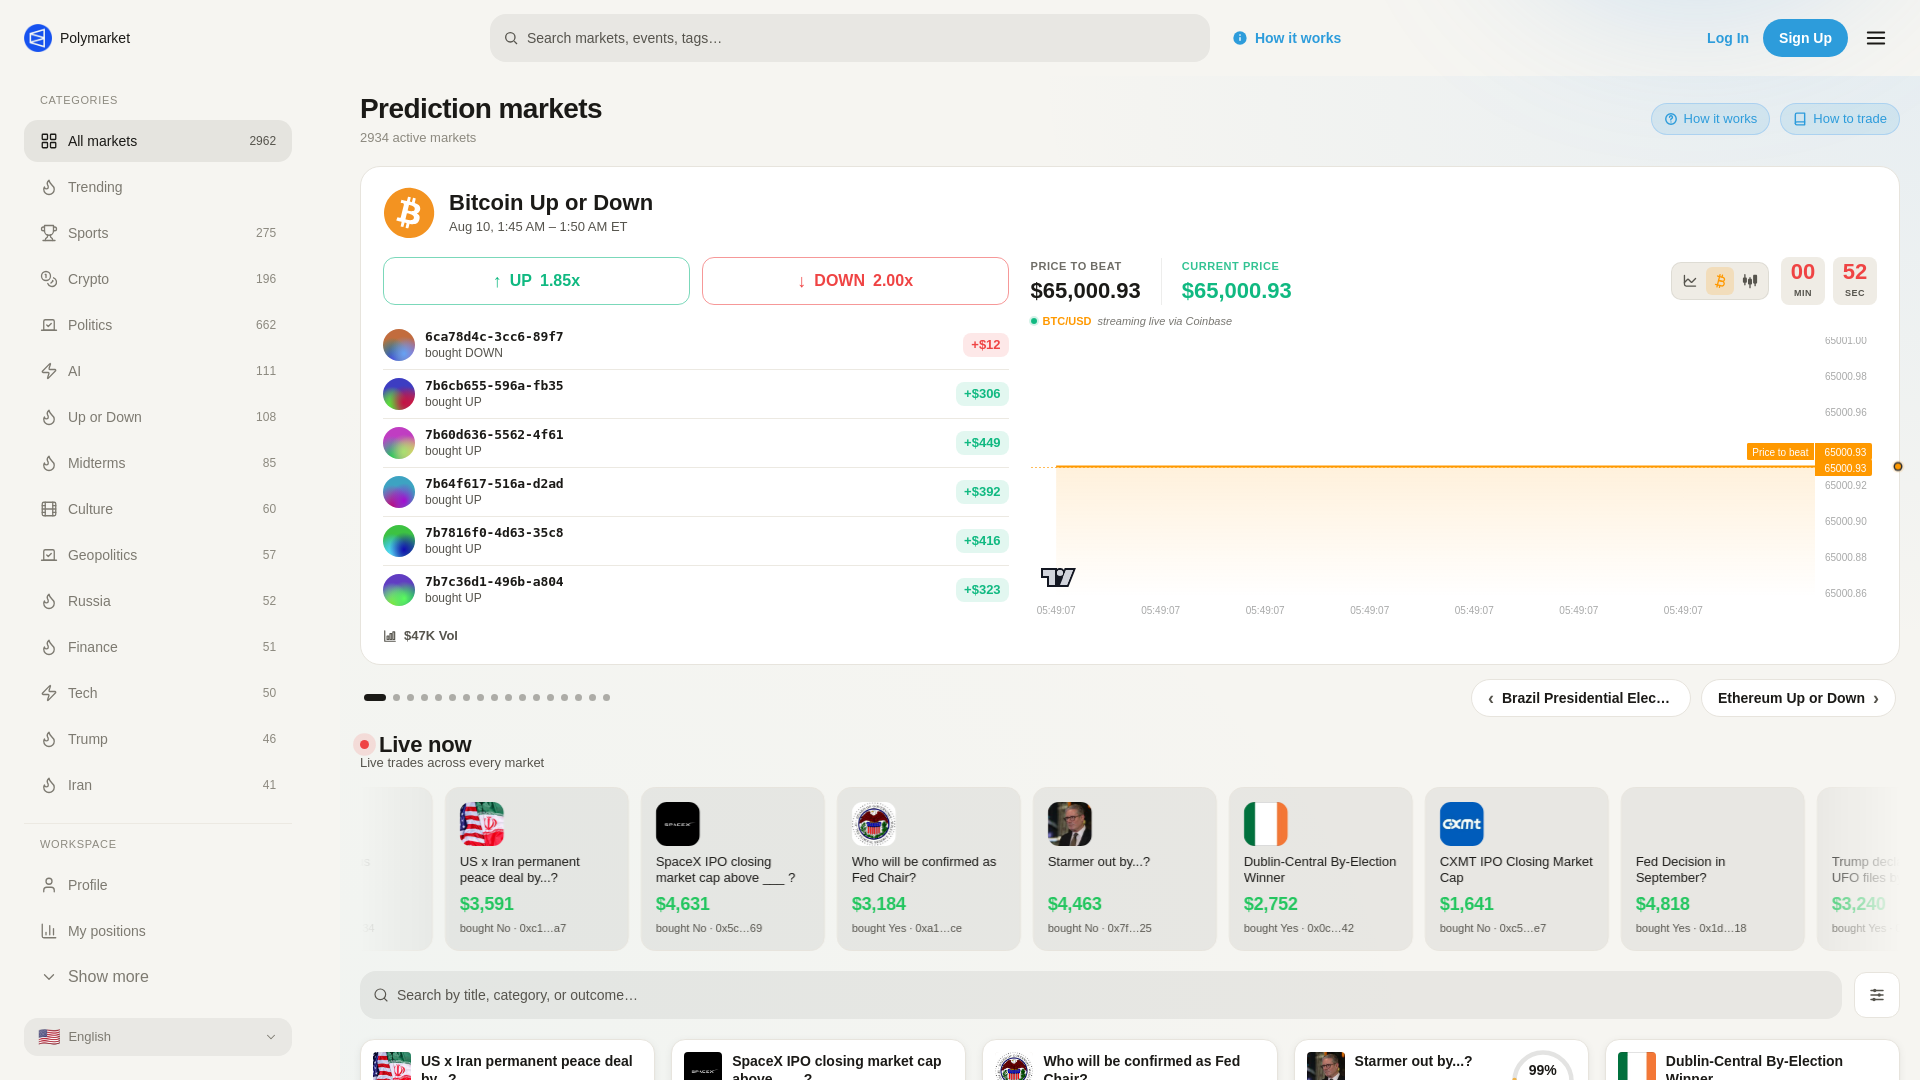This screenshot has height=1080, width=1920.
Task: Click the info icon beside How it works
Action: coord(1240,38)
